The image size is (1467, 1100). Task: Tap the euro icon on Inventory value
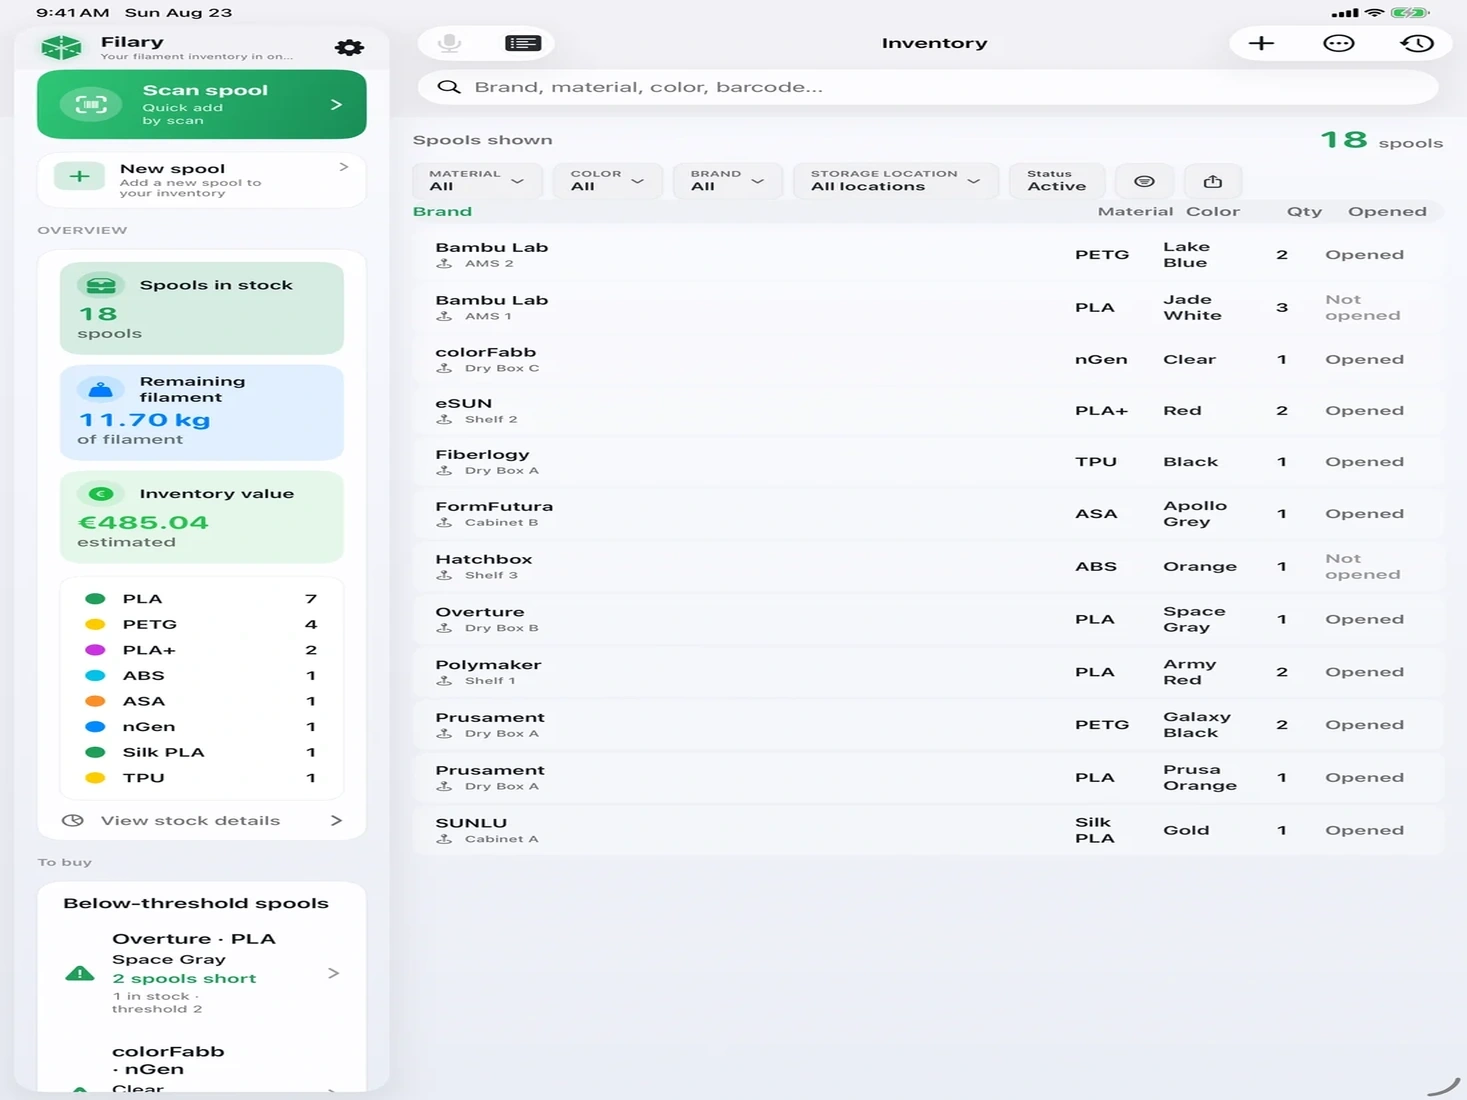(101, 494)
